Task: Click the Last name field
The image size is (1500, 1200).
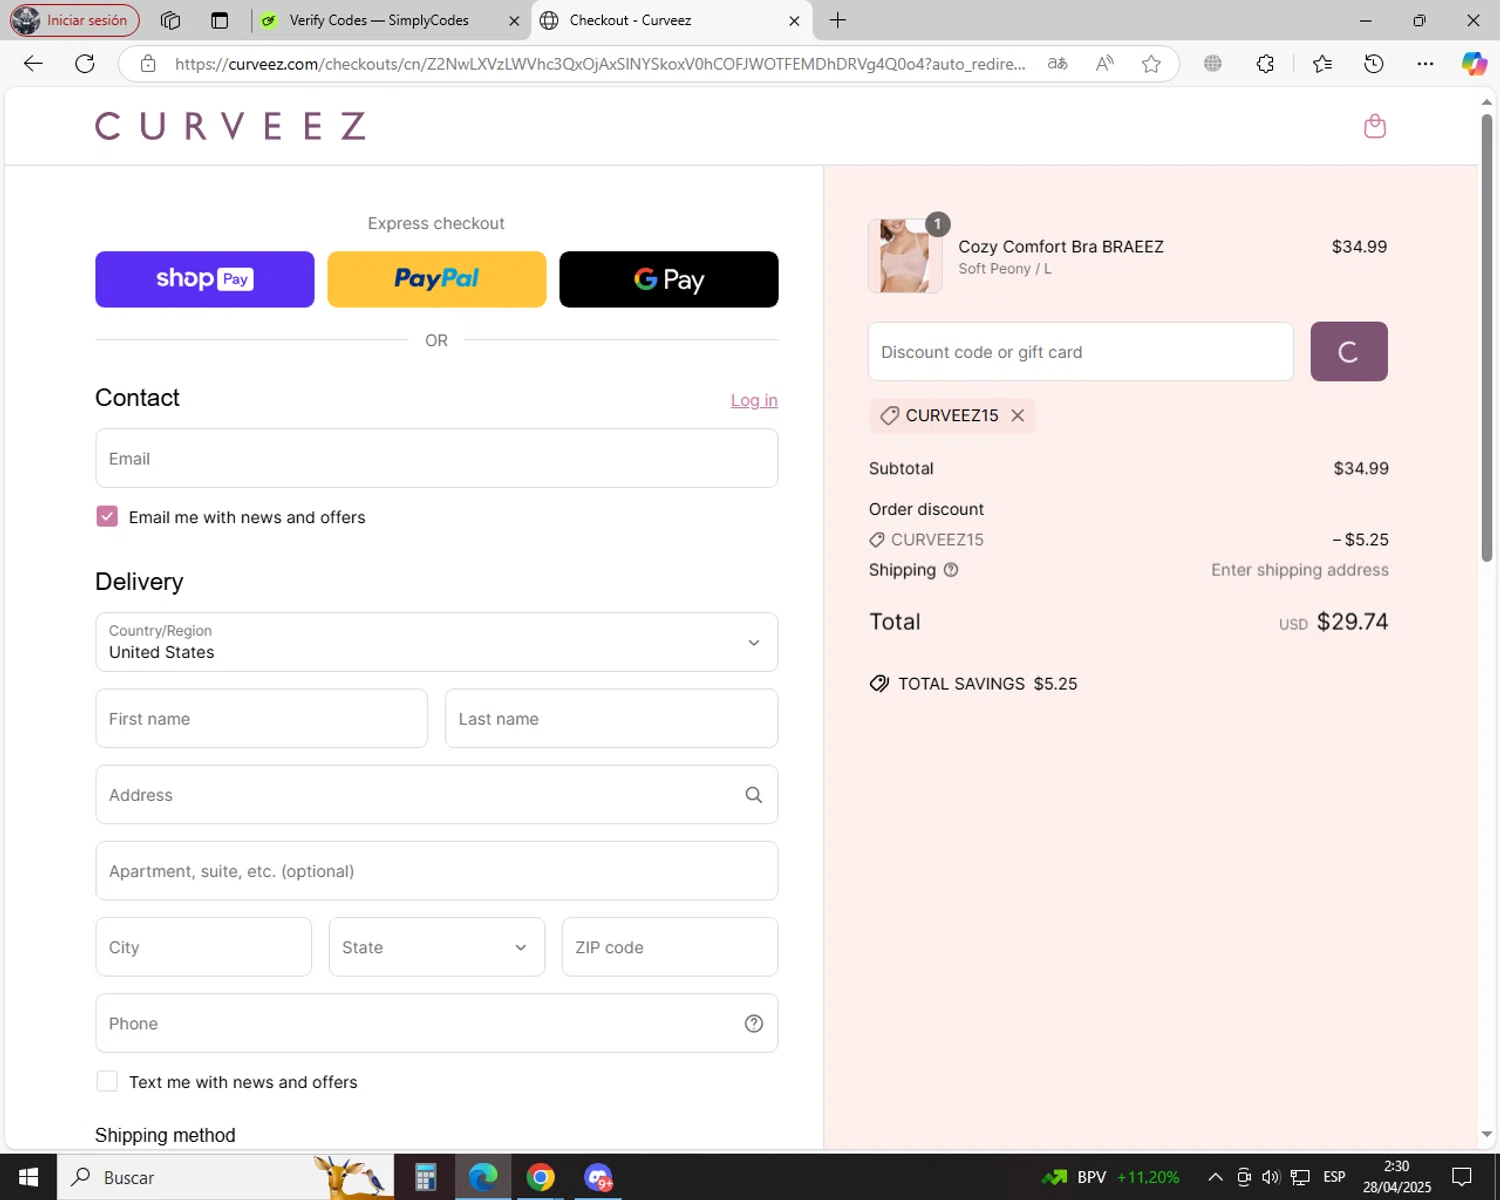Action: point(611,718)
